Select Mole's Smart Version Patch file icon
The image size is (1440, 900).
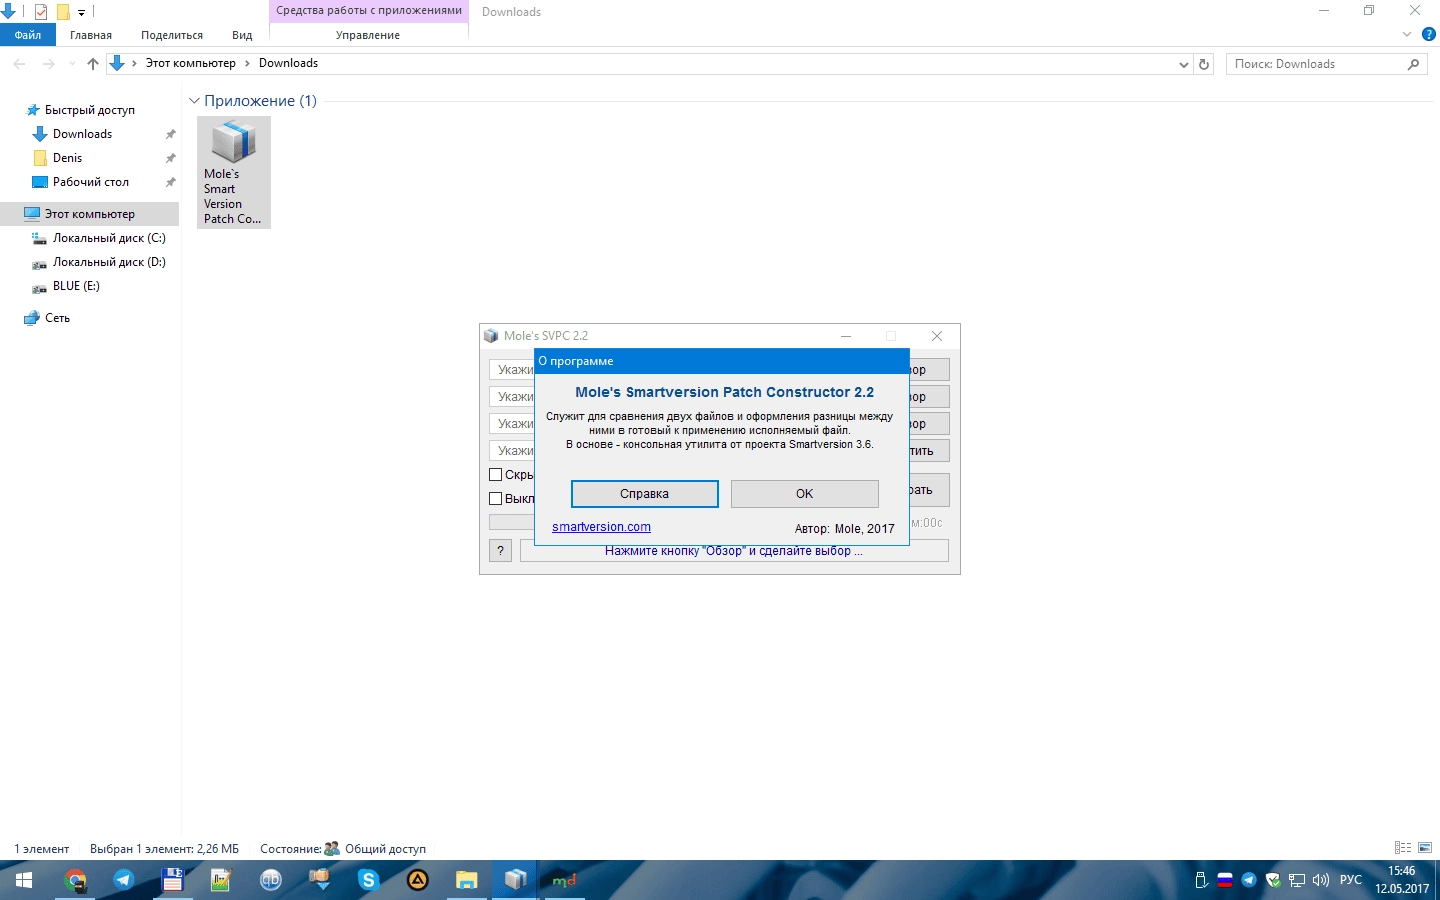click(233, 172)
